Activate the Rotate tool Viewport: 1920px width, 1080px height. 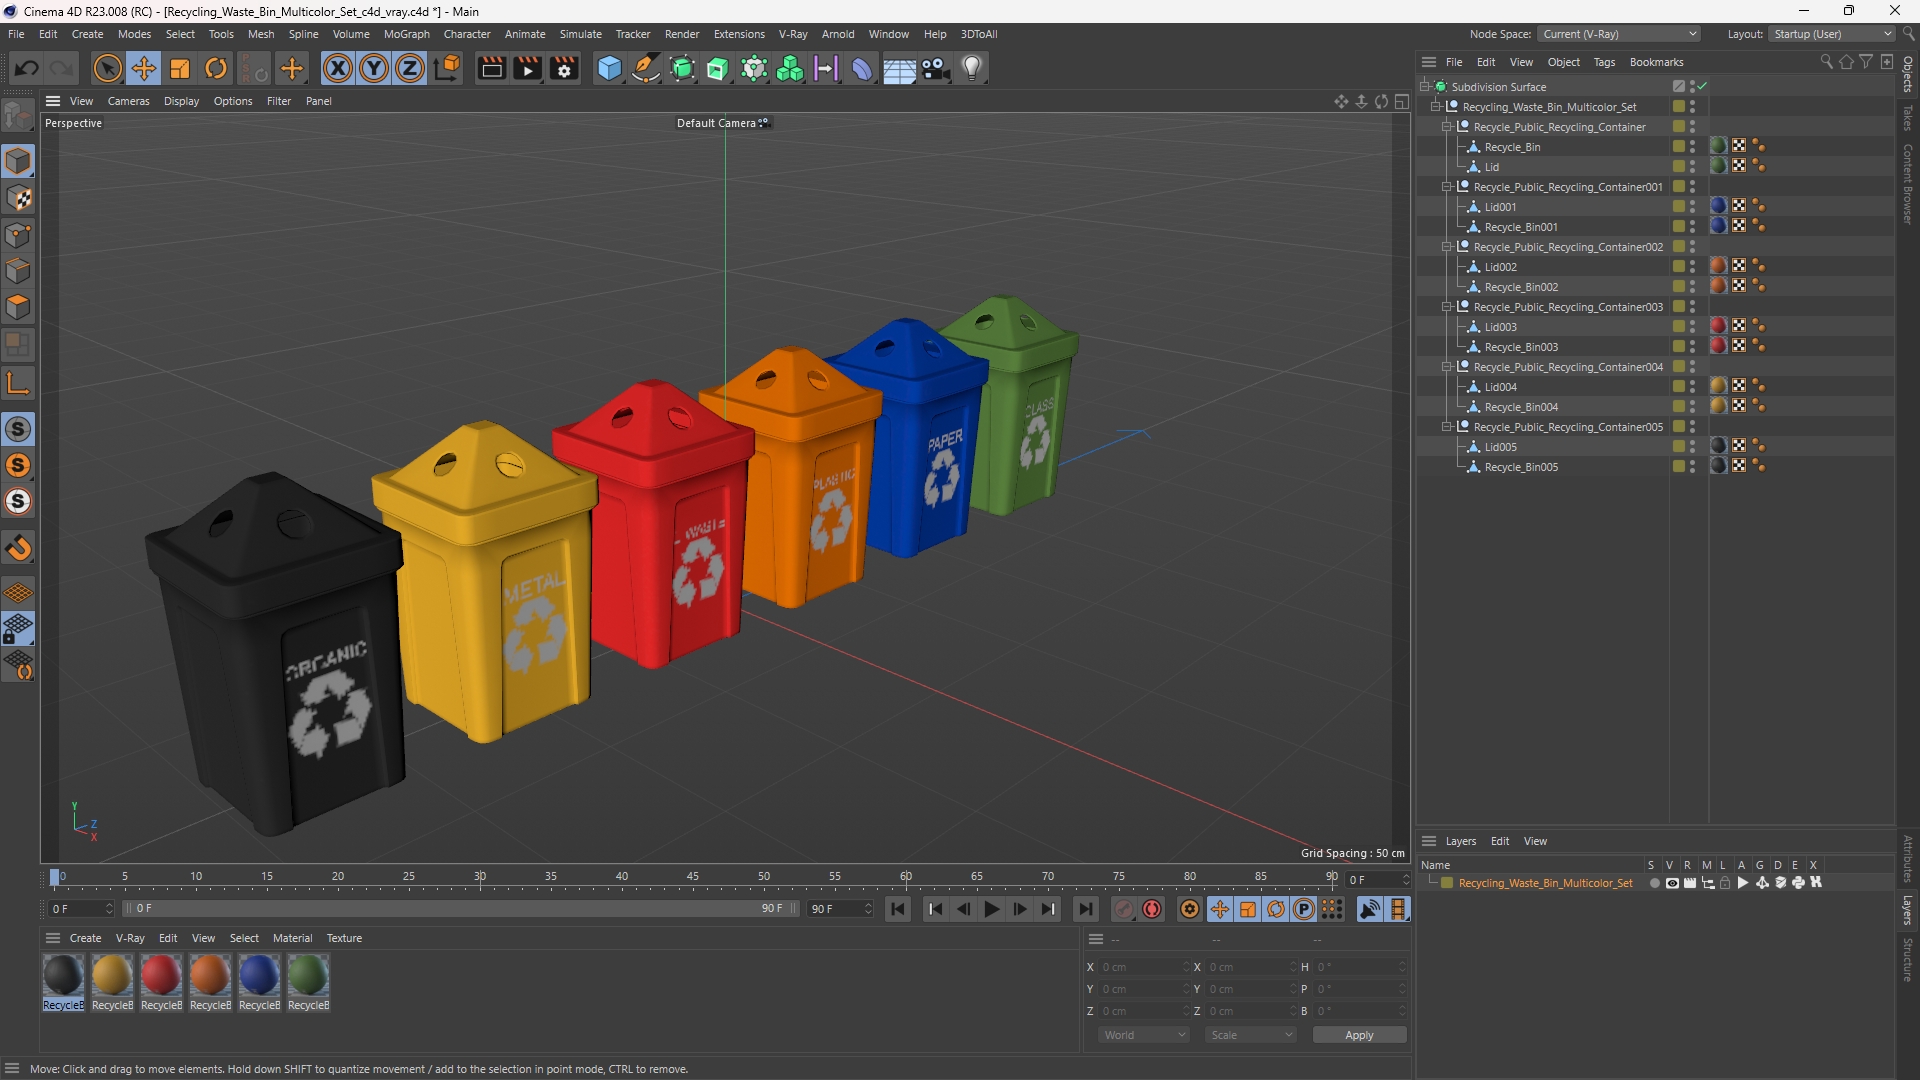[x=216, y=68]
